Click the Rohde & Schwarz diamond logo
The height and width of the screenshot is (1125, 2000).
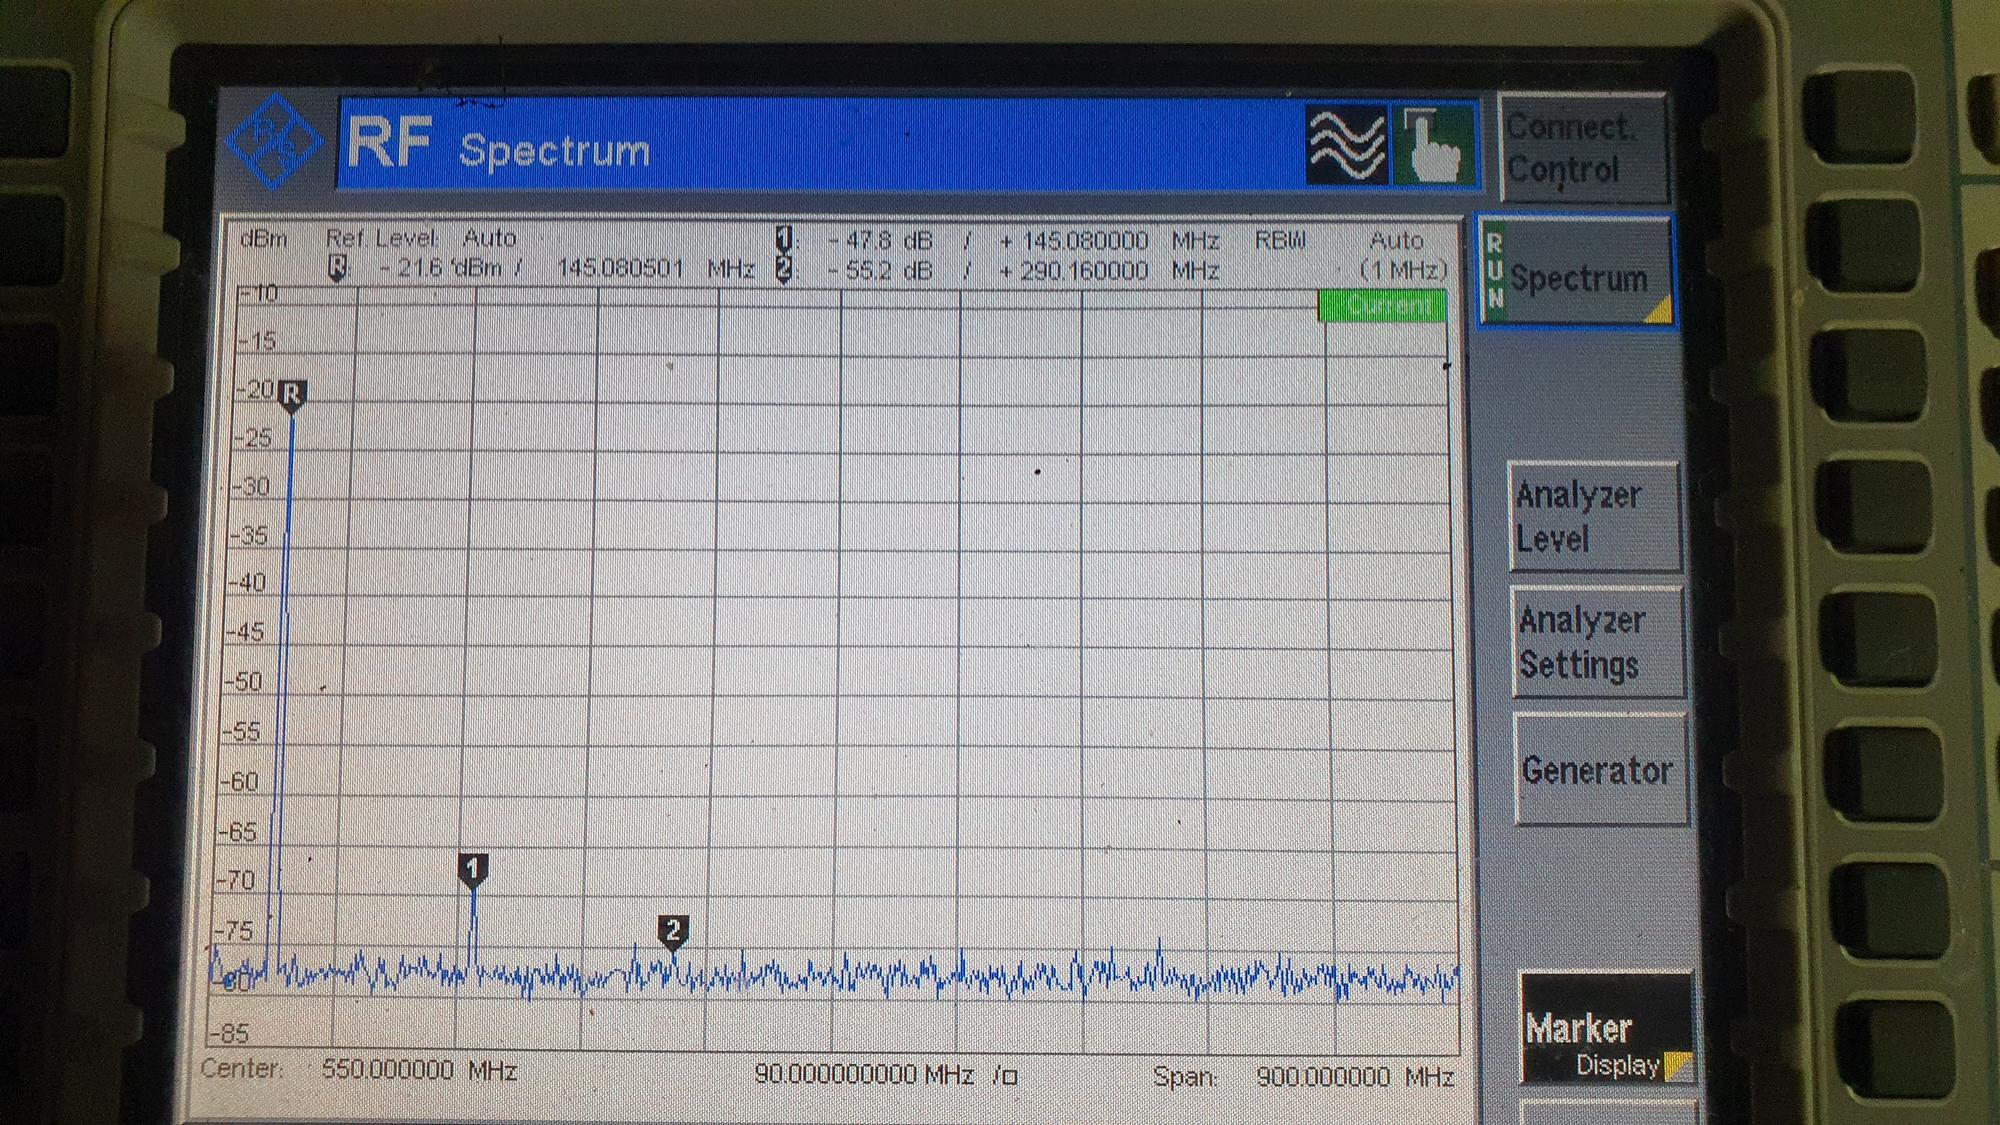tap(273, 142)
